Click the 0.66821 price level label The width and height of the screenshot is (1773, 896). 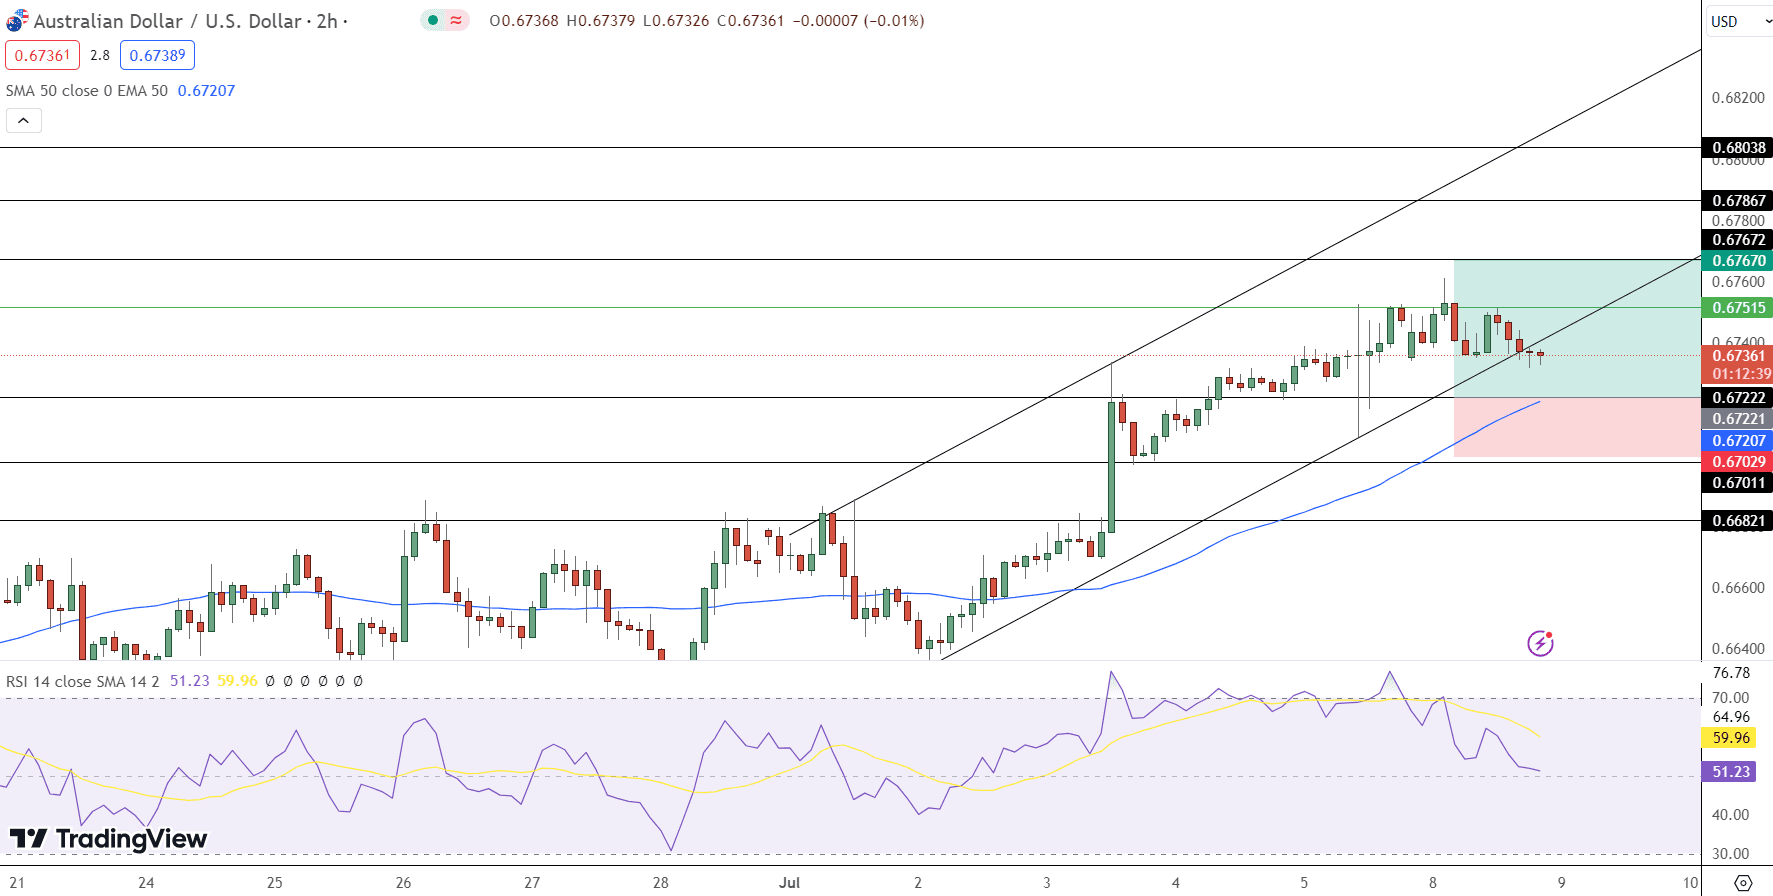[1738, 521]
